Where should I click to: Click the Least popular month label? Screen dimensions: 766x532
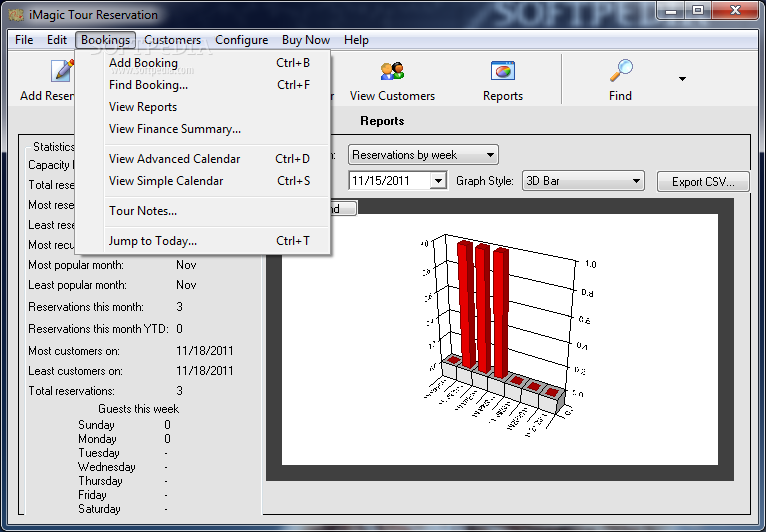tap(77, 285)
